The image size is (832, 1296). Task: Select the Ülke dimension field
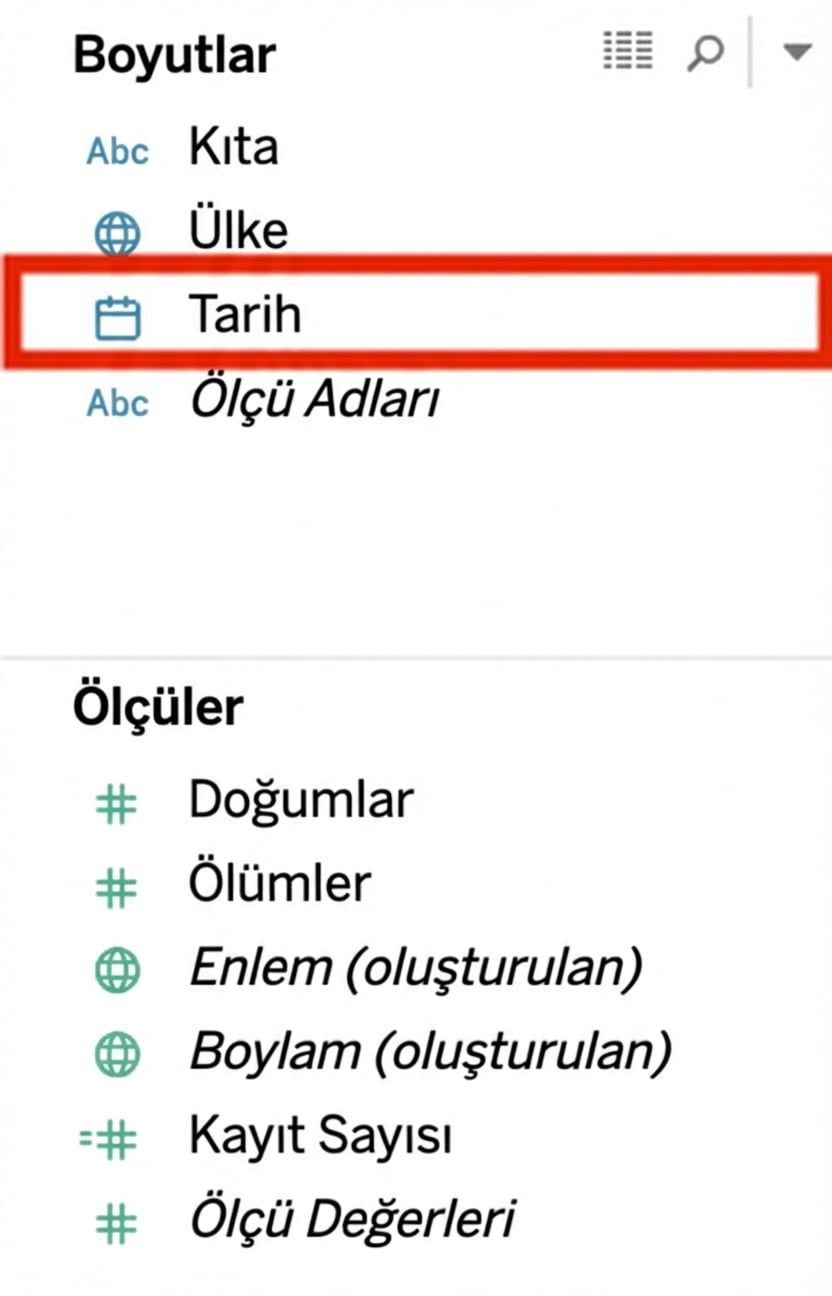pyautogui.click(x=238, y=232)
